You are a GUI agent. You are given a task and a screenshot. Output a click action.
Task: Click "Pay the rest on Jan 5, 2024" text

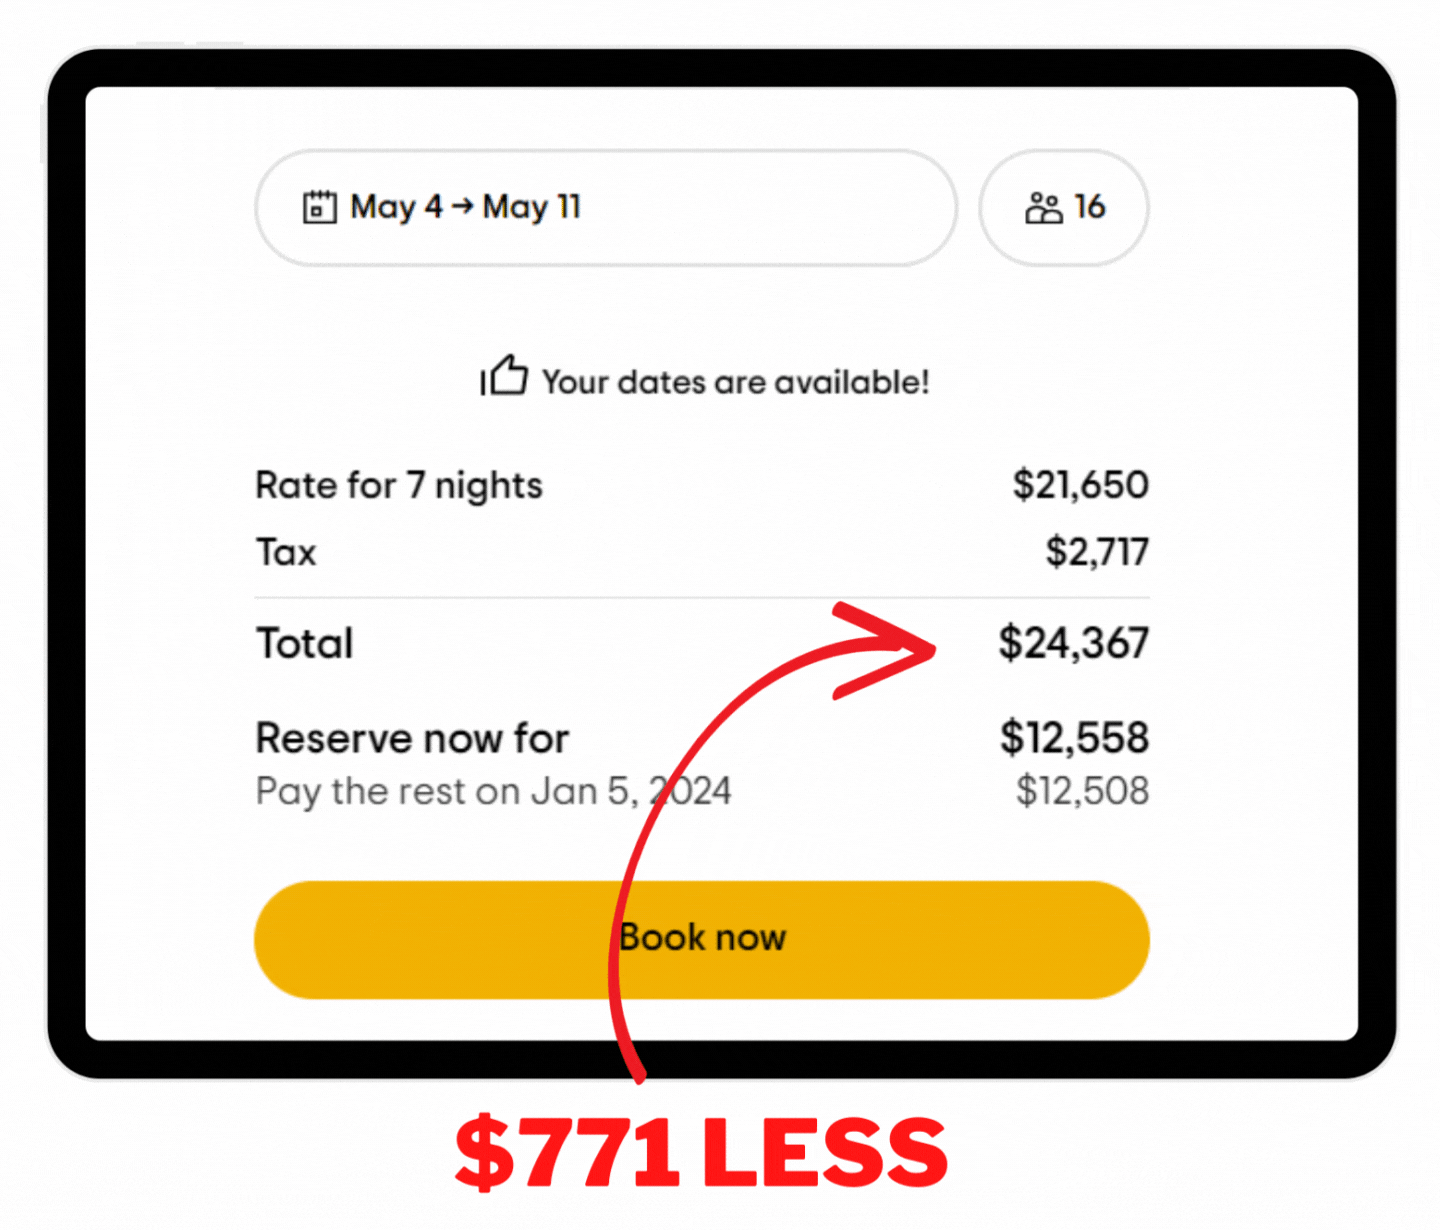coord(492,791)
